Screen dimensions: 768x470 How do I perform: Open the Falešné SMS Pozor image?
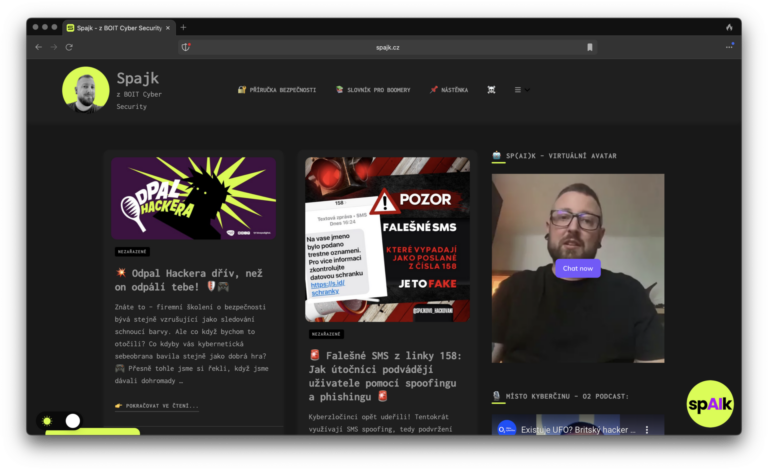click(x=387, y=239)
